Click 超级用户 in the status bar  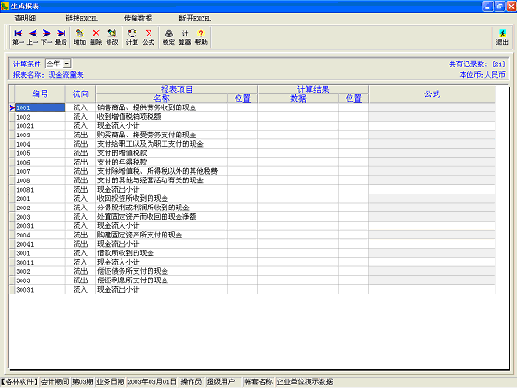(220, 382)
